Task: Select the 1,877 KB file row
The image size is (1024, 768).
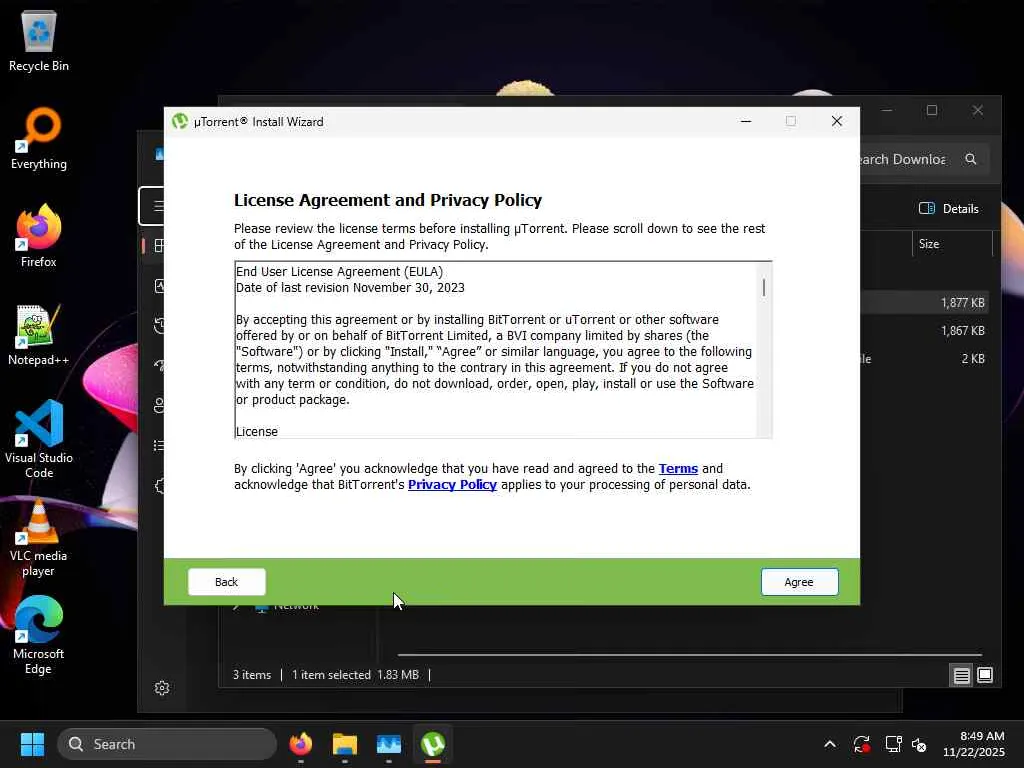Action: pos(925,302)
